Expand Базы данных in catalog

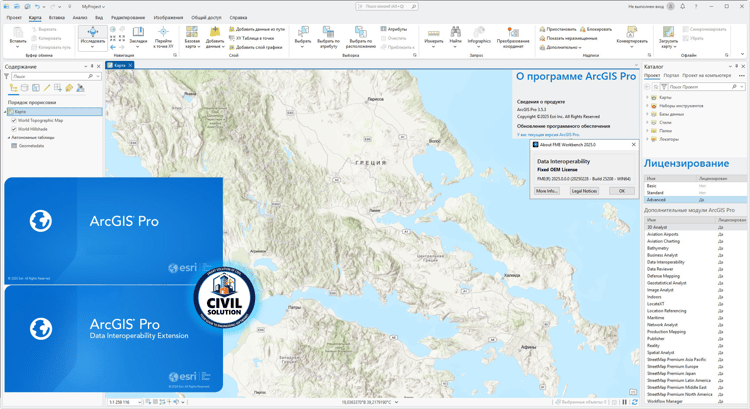[x=647, y=114]
